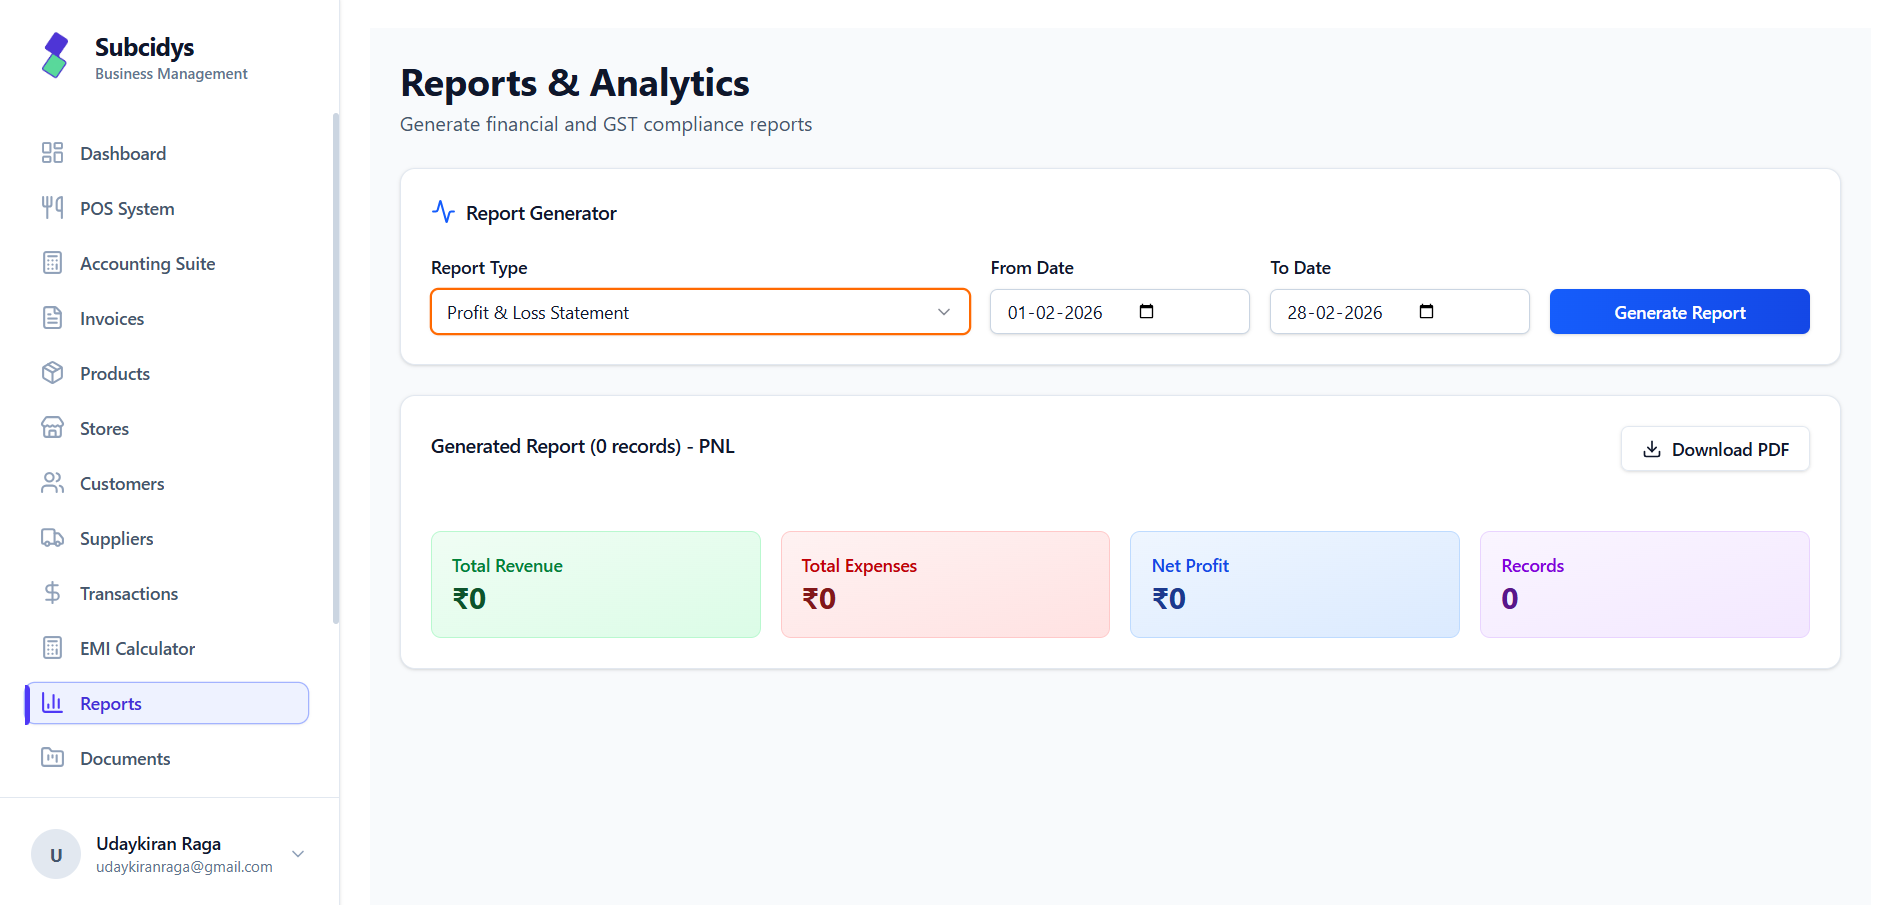Click the download arrow icon on Download PDF
The width and height of the screenshot is (1889, 905).
[x=1652, y=449]
